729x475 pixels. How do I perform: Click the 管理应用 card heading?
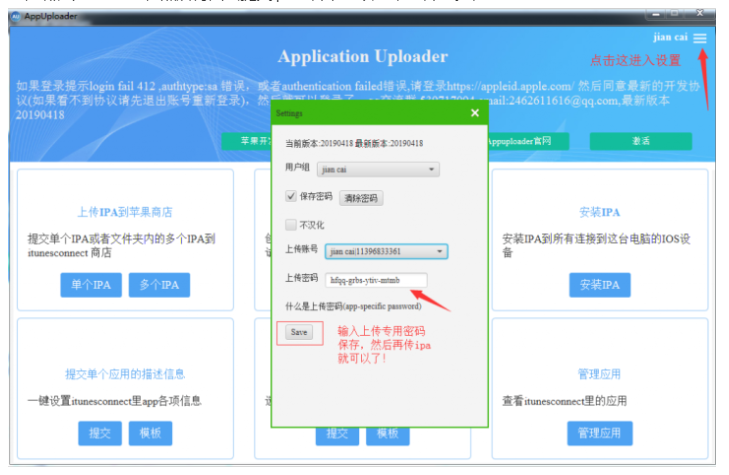pyautogui.click(x=600, y=374)
